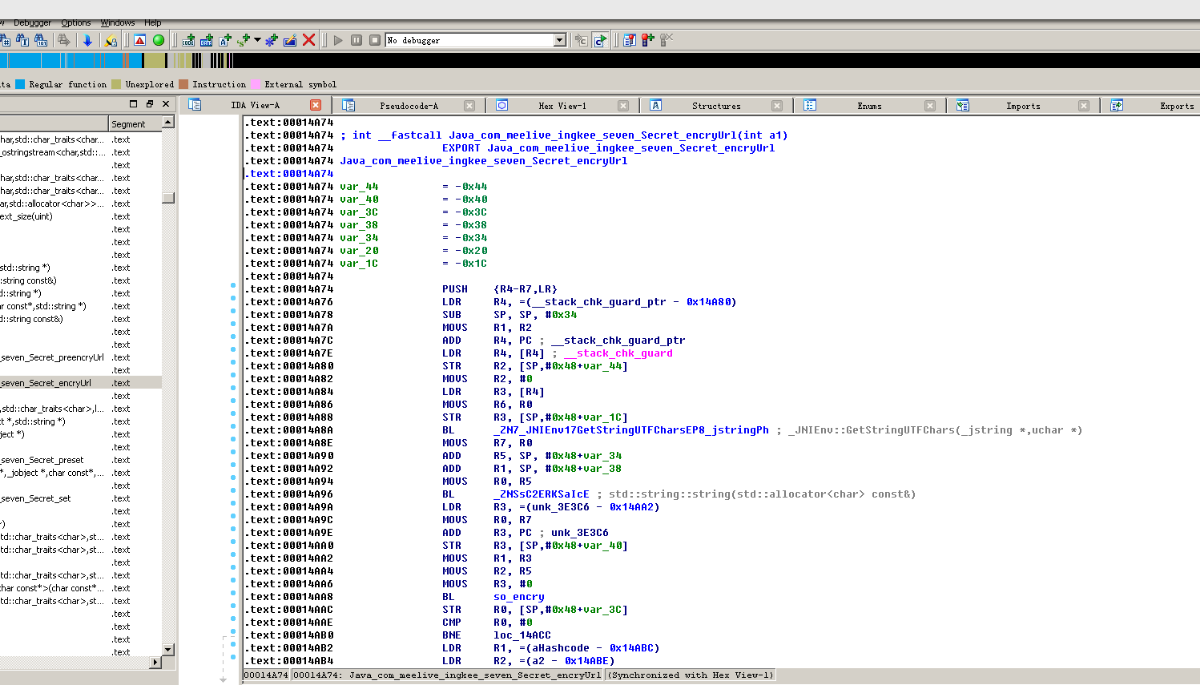Screen dimensions: 1200x685
Task: Click the terminate process stop icon
Action: coord(374,40)
